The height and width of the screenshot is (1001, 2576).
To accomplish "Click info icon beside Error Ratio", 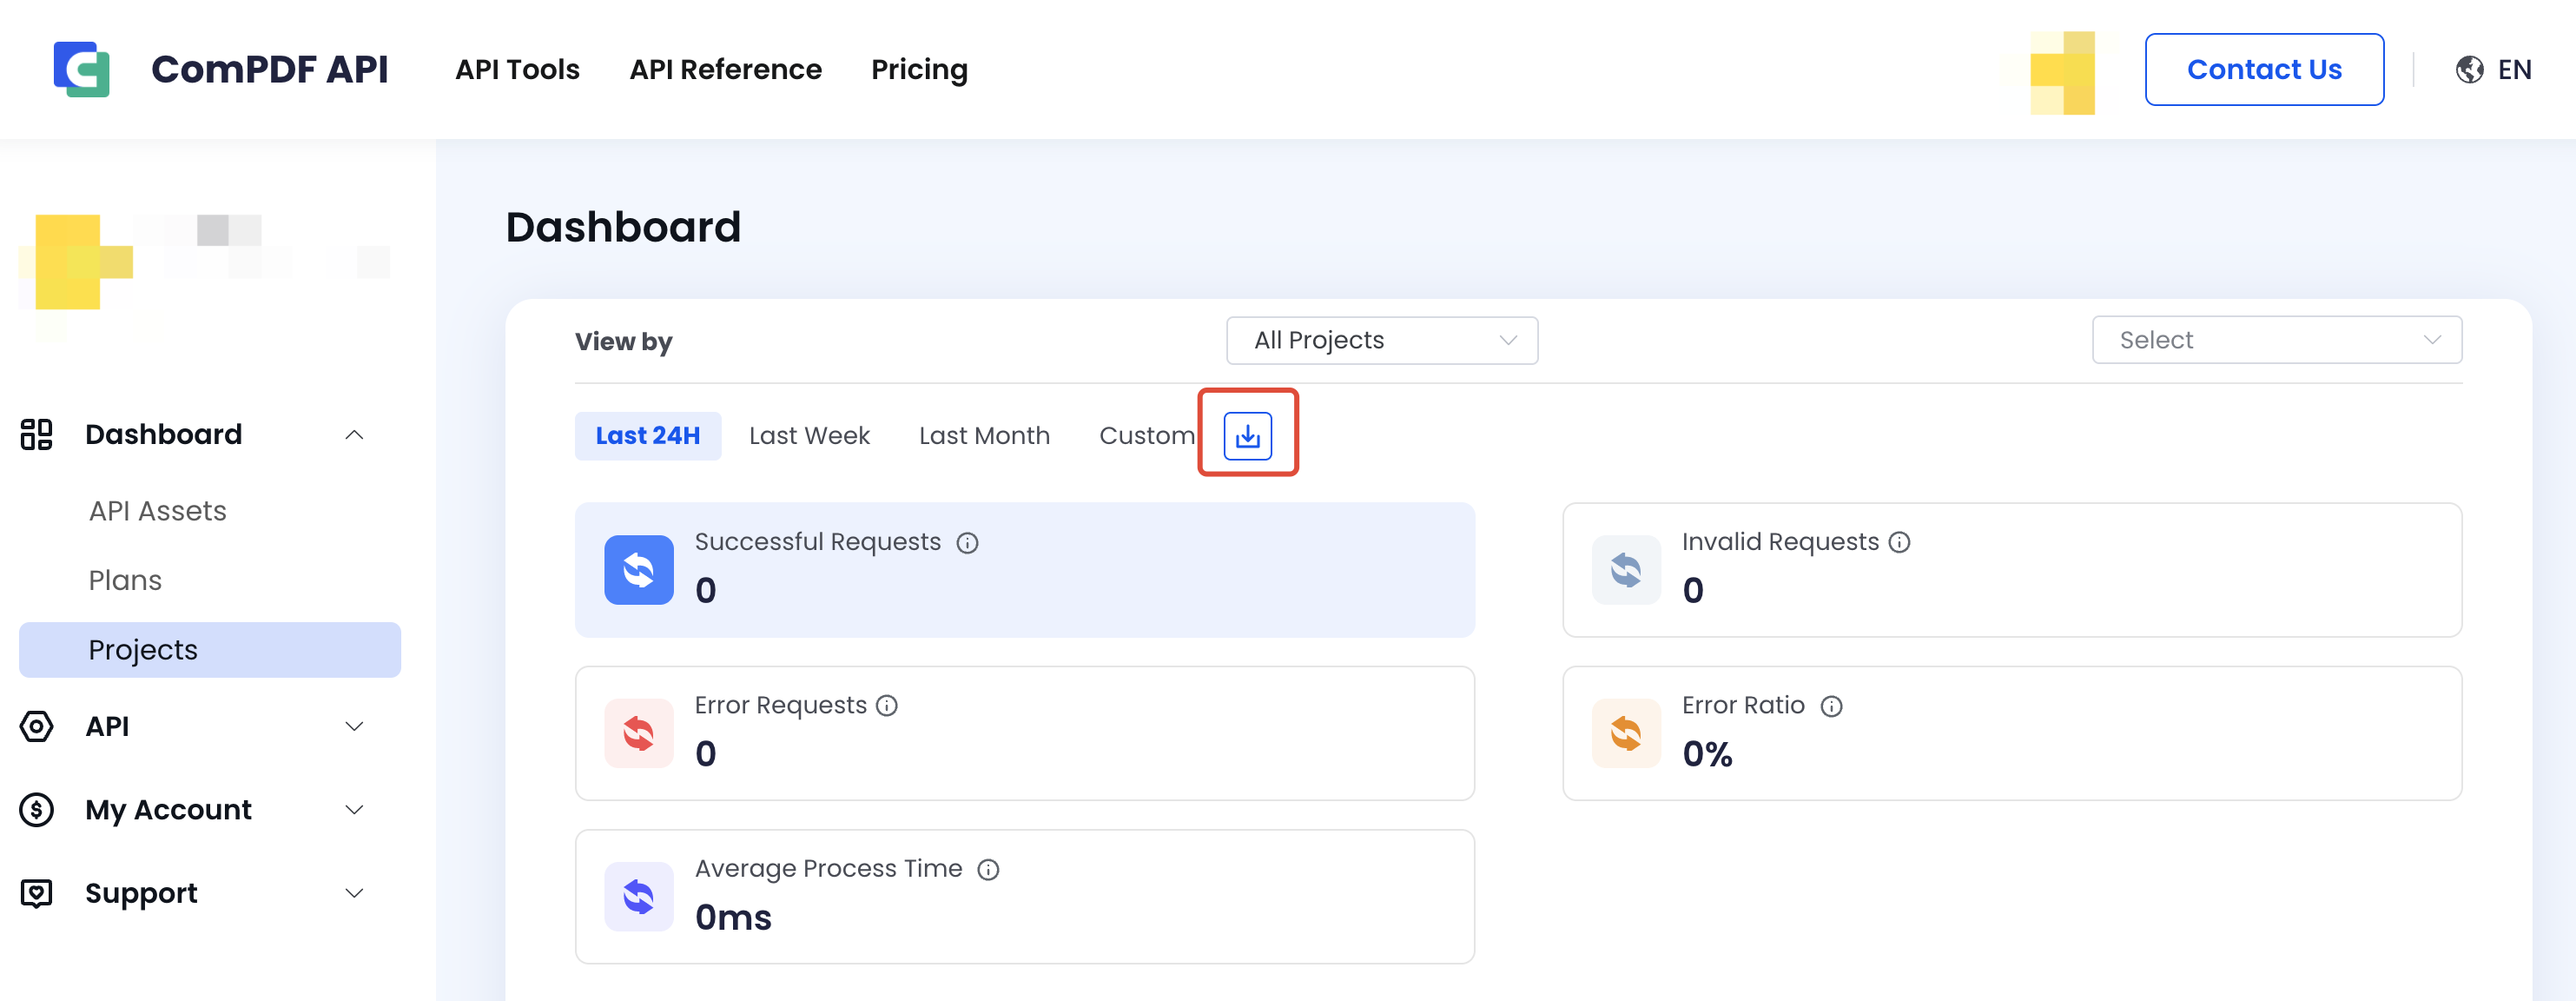I will click(1830, 706).
